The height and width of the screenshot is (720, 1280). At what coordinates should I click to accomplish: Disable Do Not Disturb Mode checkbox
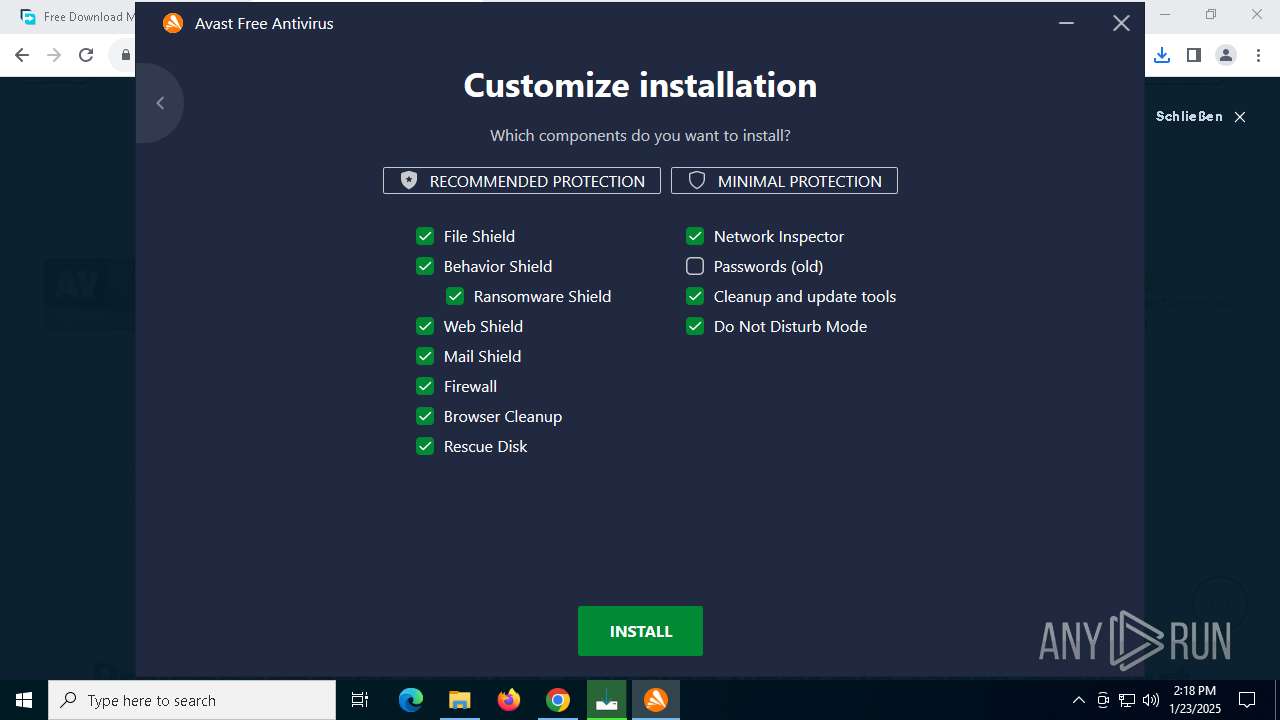tap(695, 326)
